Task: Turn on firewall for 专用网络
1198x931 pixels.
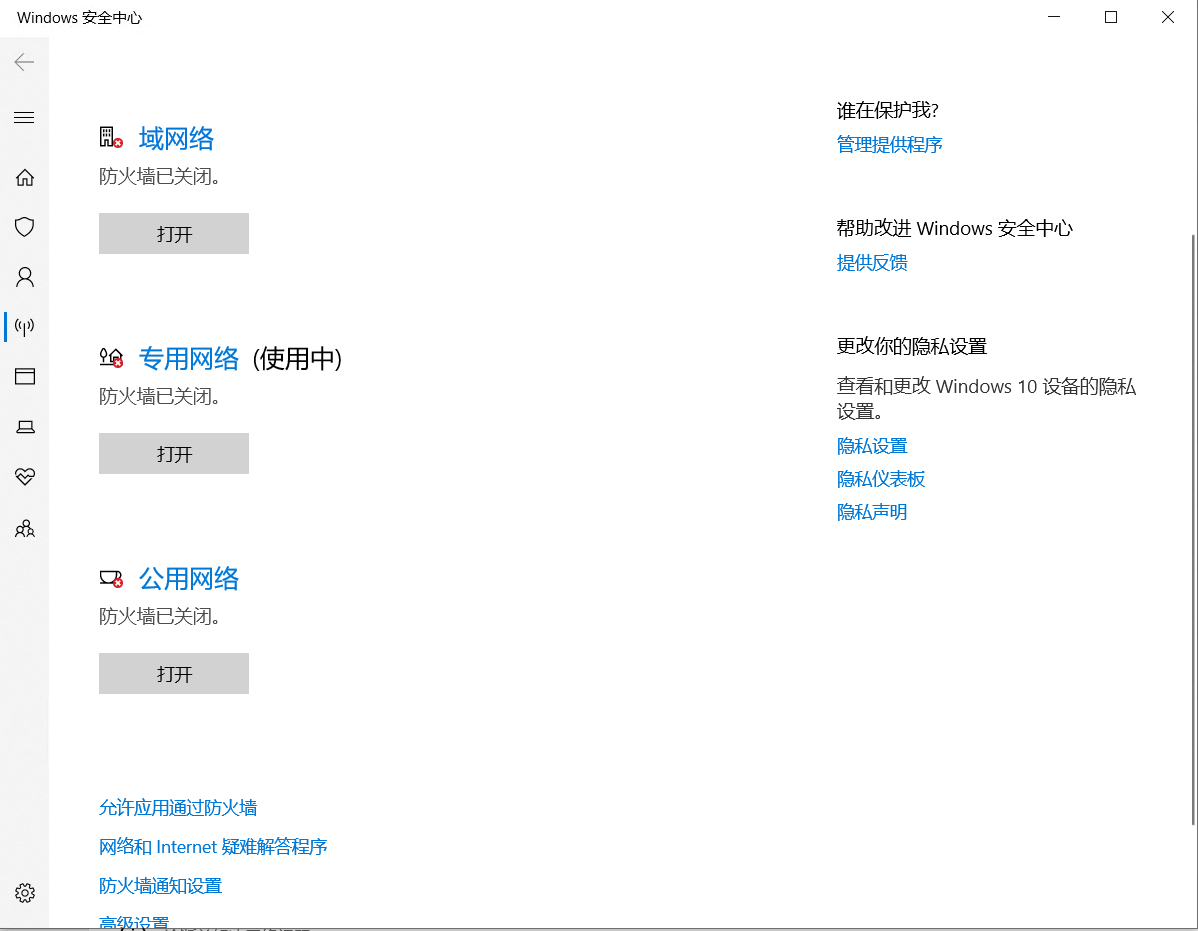Action: [x=173, y=454]
